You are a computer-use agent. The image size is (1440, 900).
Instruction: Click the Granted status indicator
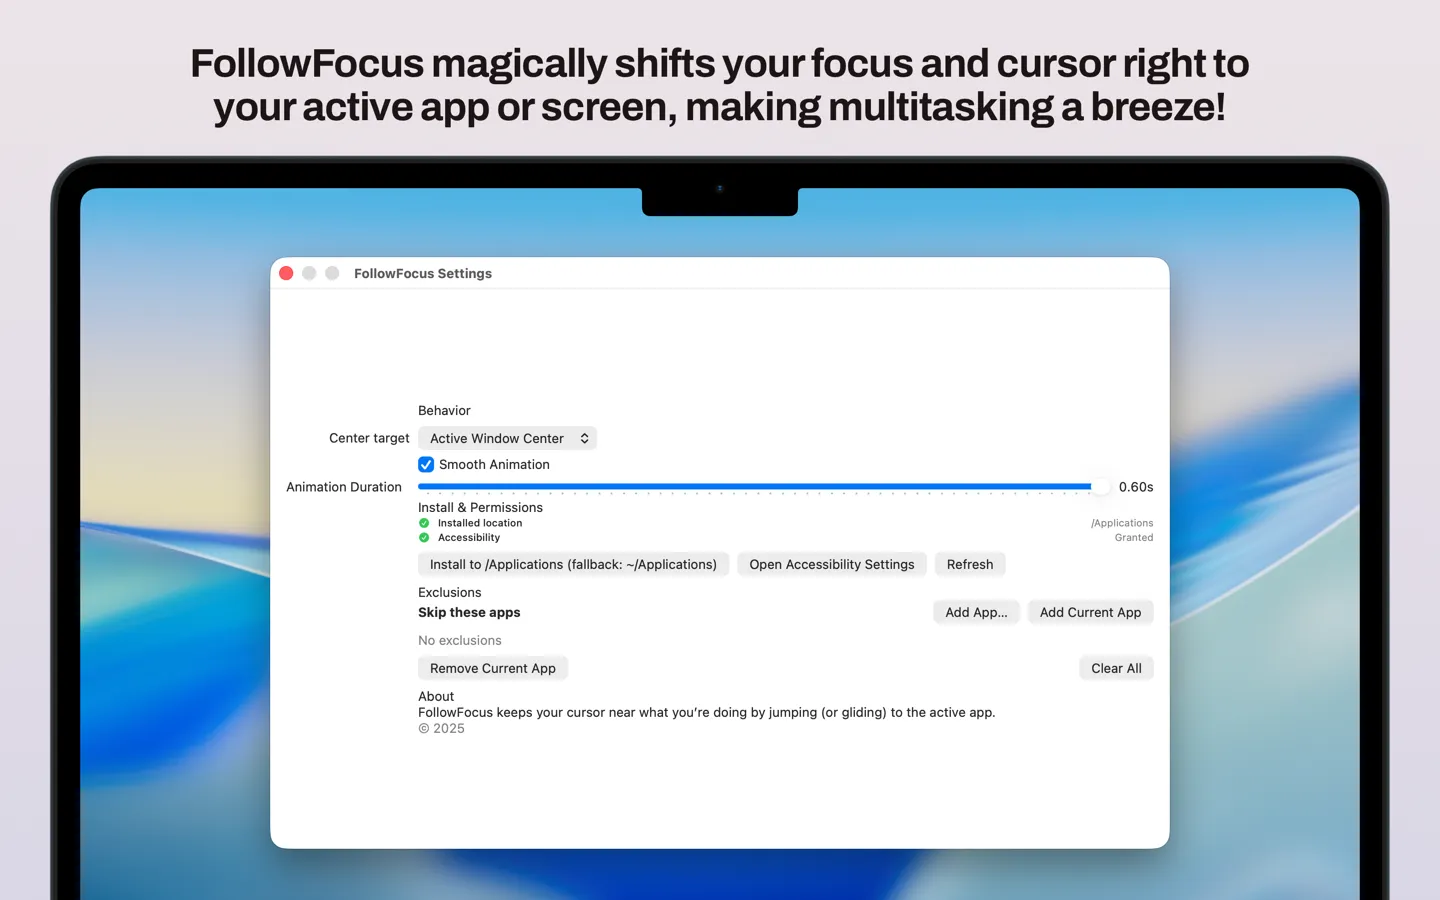(x=1134, y=537)
